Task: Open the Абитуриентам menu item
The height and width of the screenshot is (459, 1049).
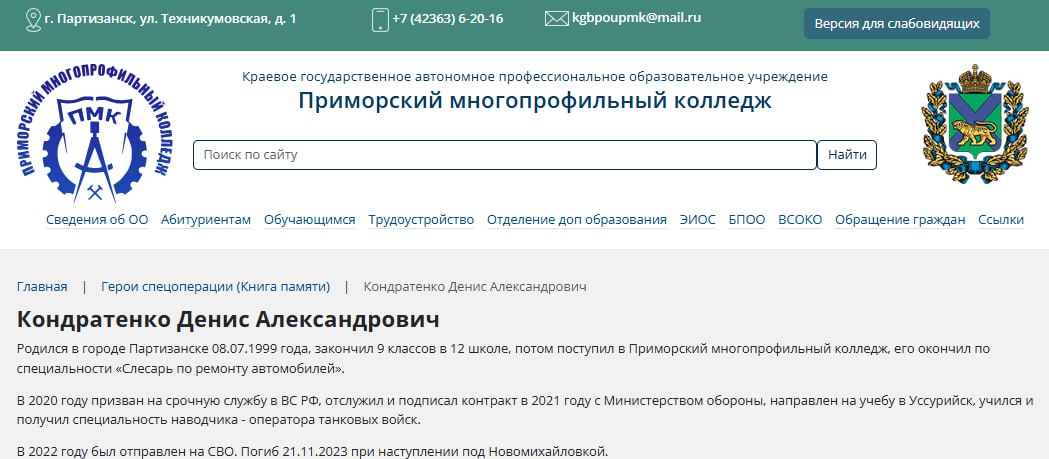Action: (x=206, y=220)
